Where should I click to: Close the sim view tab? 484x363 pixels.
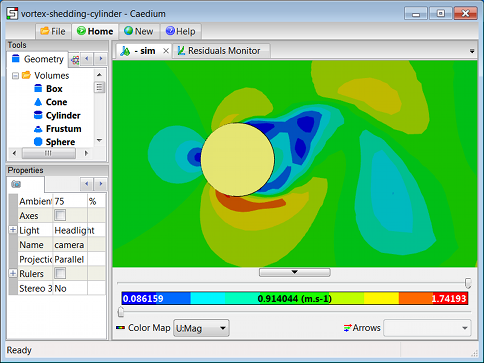pyautogui.click(x=166, y=51)
